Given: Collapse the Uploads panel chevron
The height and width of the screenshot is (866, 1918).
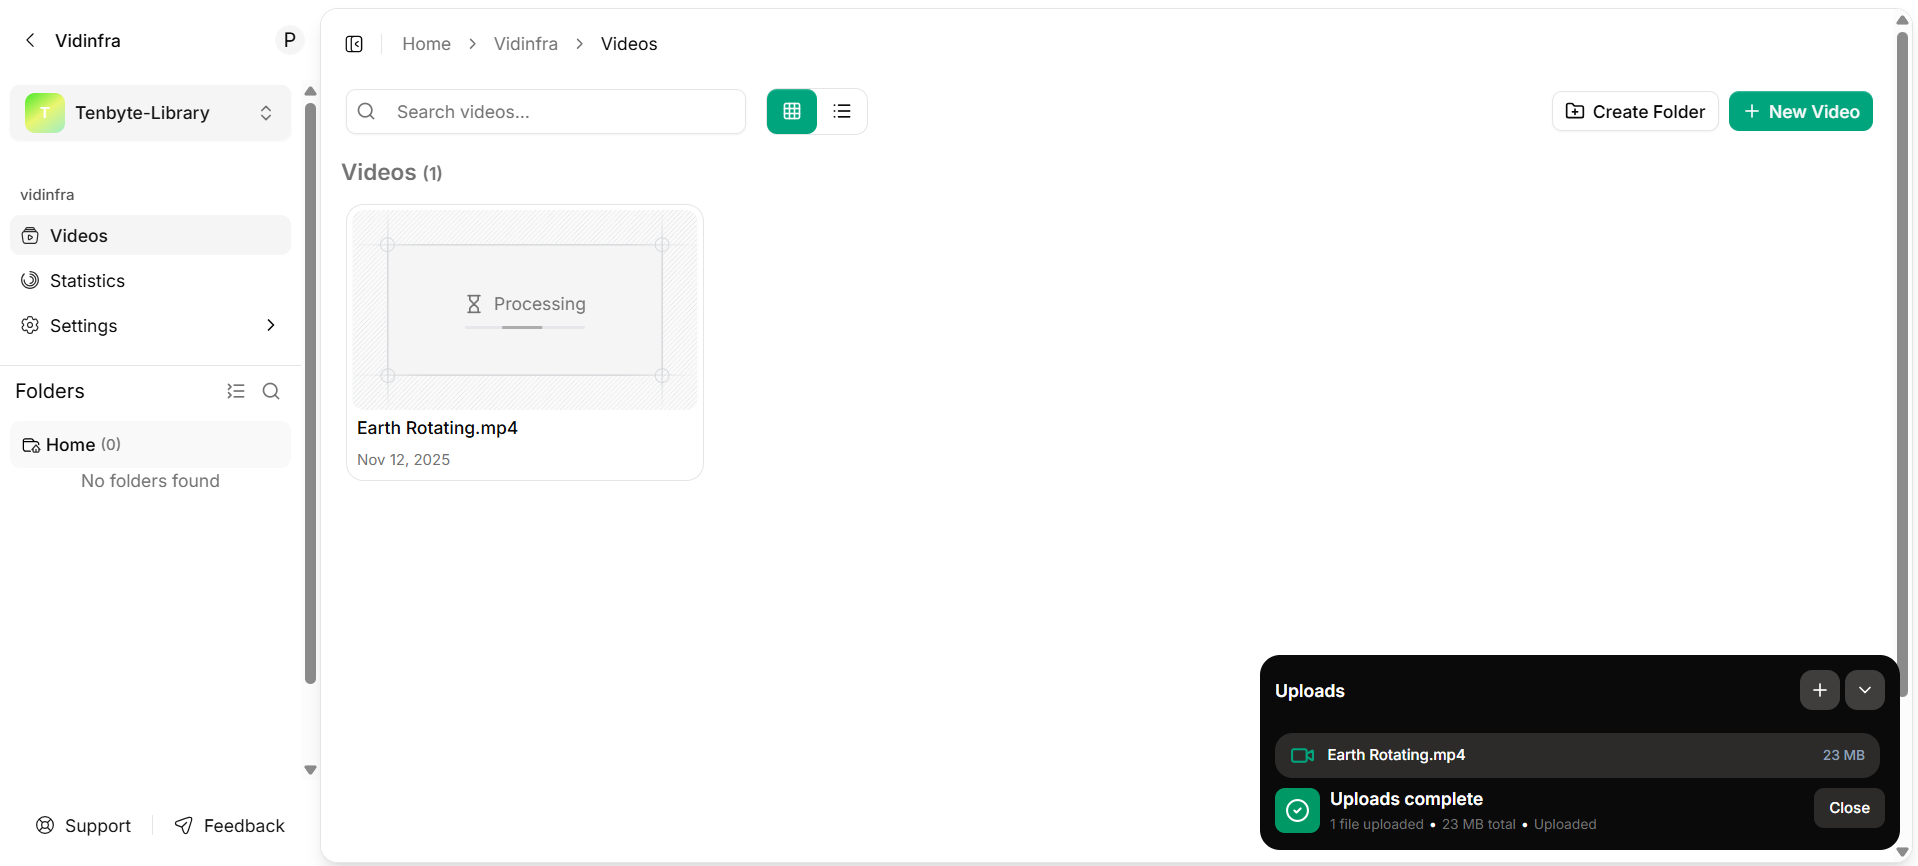Looking at the screenshot, I should [x=1865, y=690].
